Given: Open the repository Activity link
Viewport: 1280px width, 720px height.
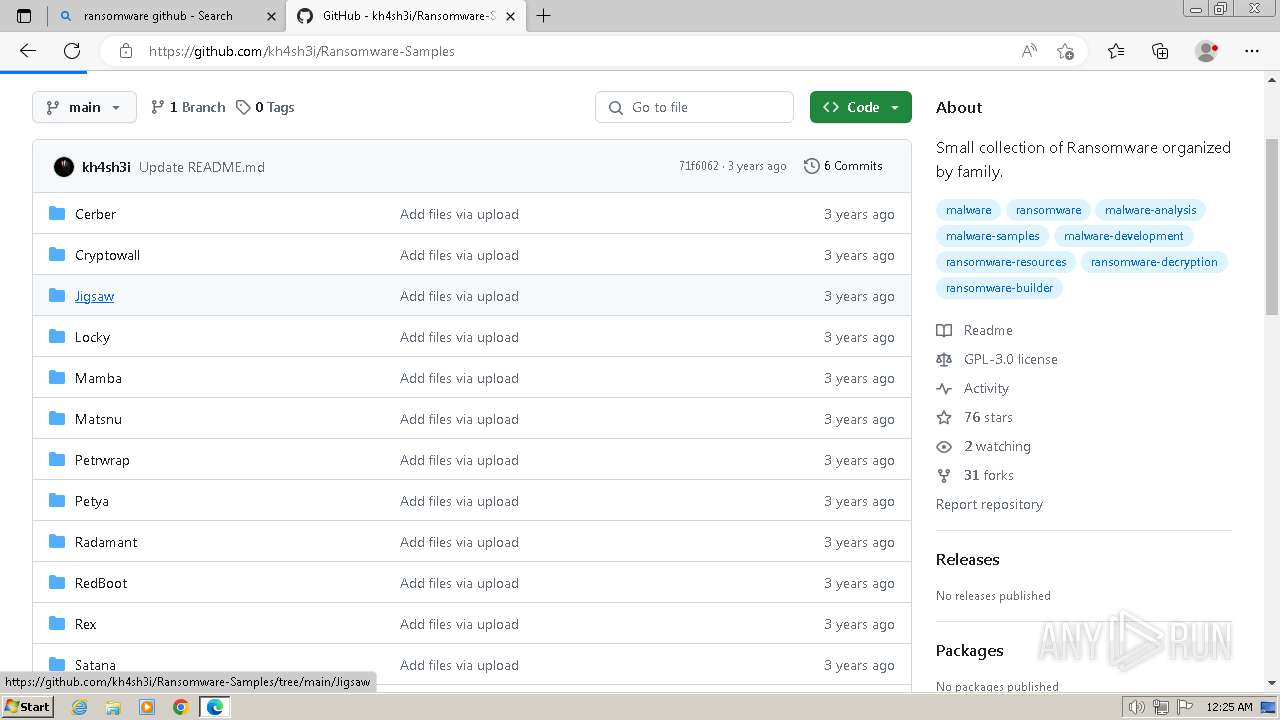Looking at the screenshot, I should coord(973,388).
